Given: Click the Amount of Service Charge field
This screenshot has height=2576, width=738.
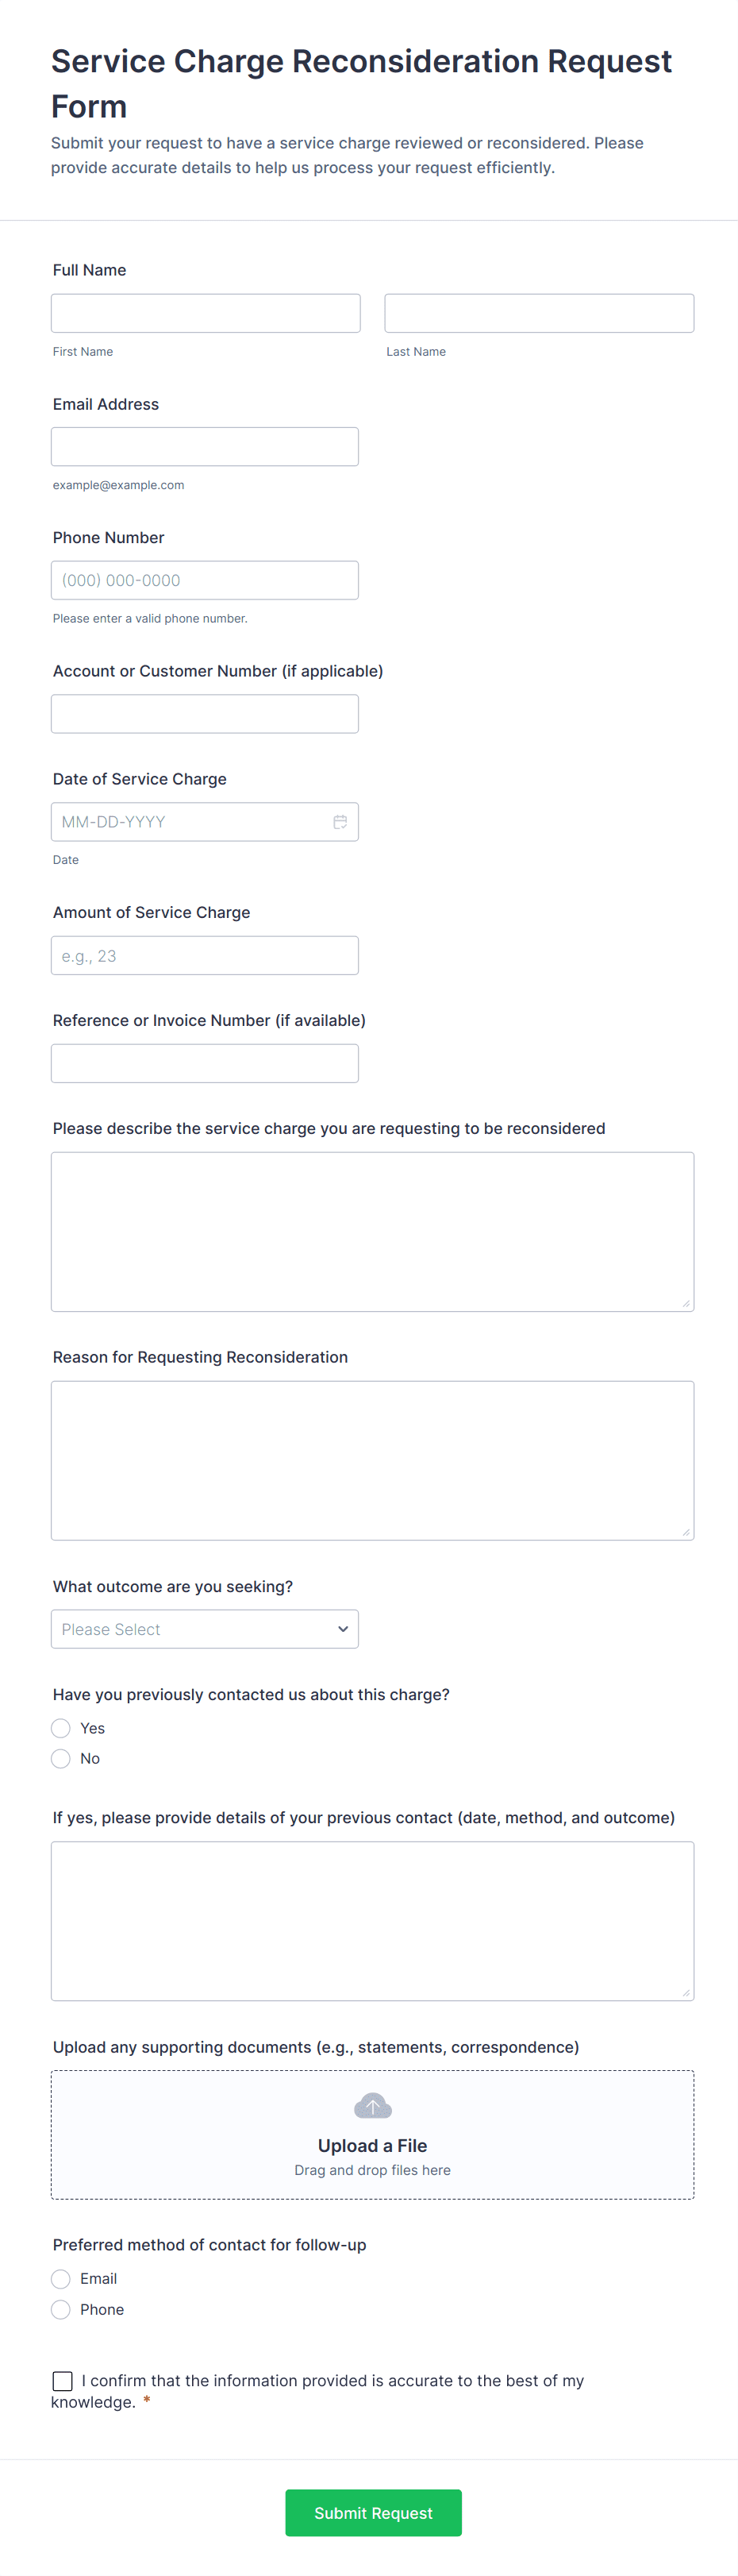Looking at the screenshot, I should point(205,956).
